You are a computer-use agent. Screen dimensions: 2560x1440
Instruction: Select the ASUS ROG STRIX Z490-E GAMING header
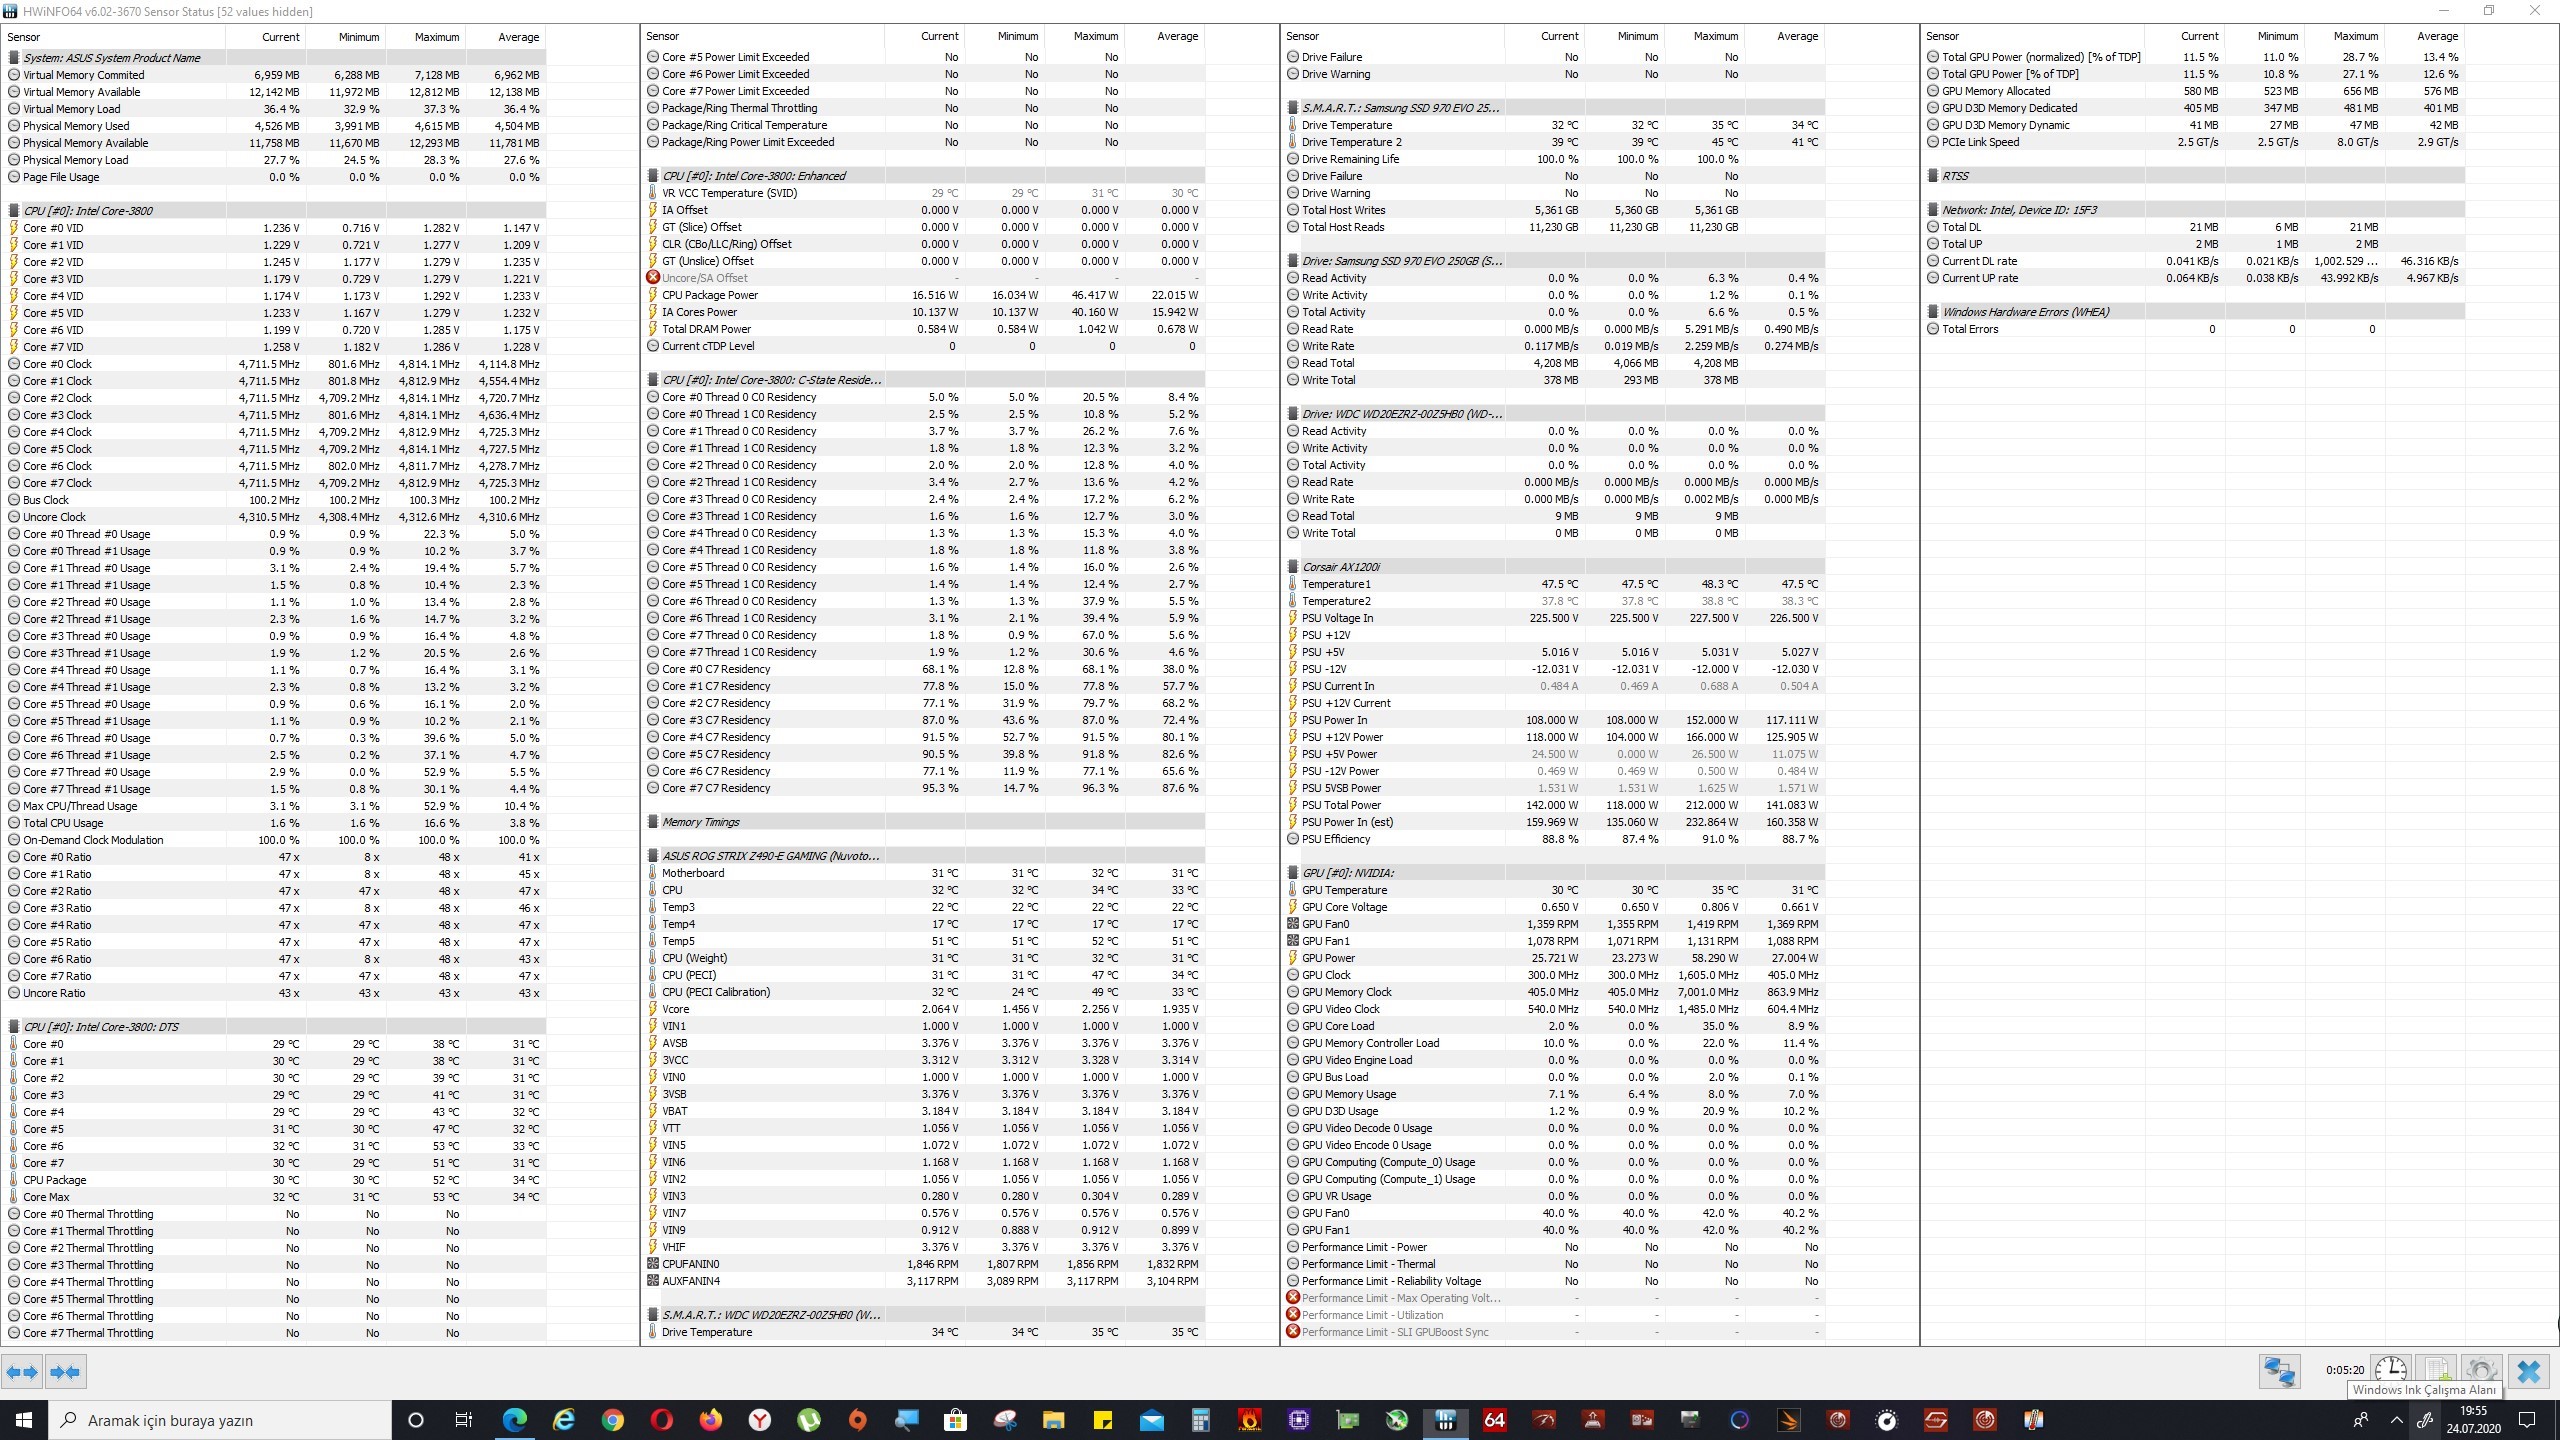[x=925, y=856]
